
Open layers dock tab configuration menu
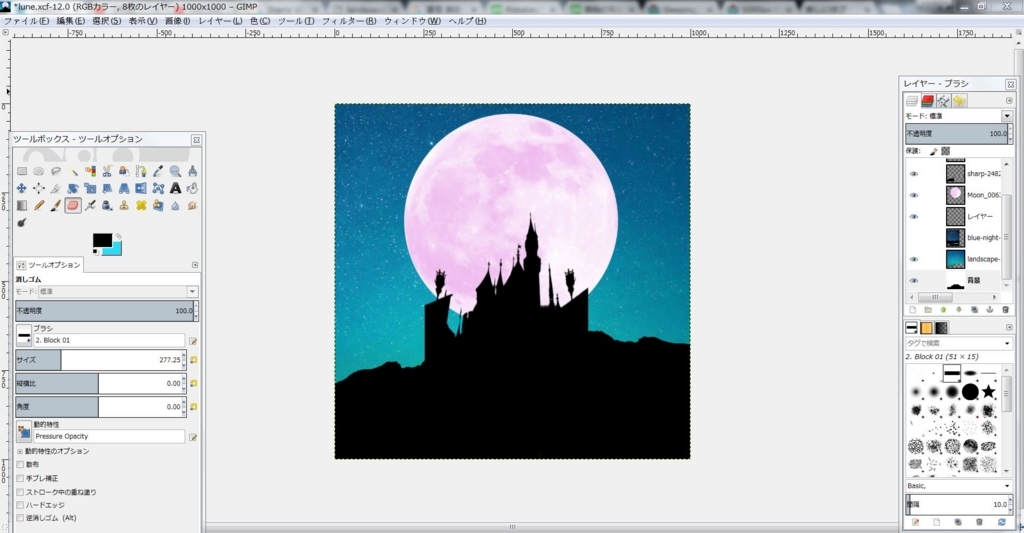1009,101
